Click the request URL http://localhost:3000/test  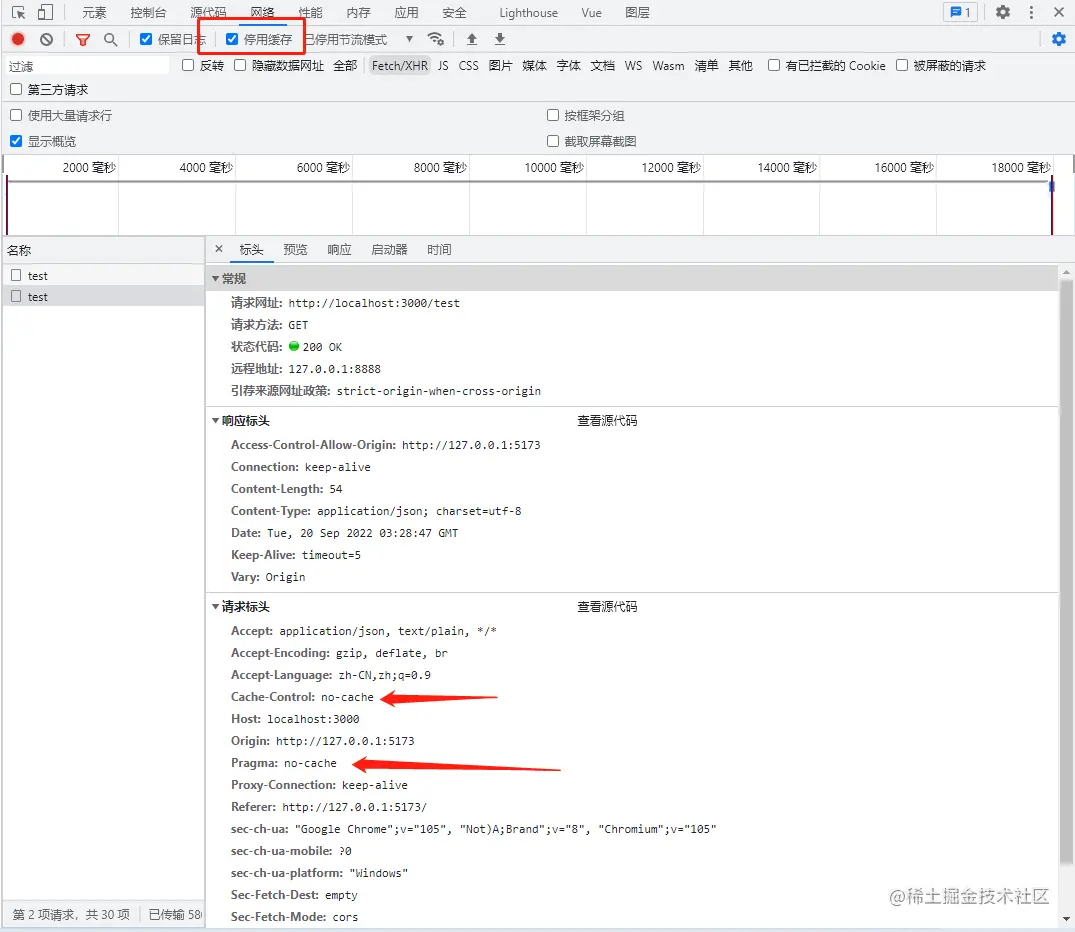[x=374, y=303]
